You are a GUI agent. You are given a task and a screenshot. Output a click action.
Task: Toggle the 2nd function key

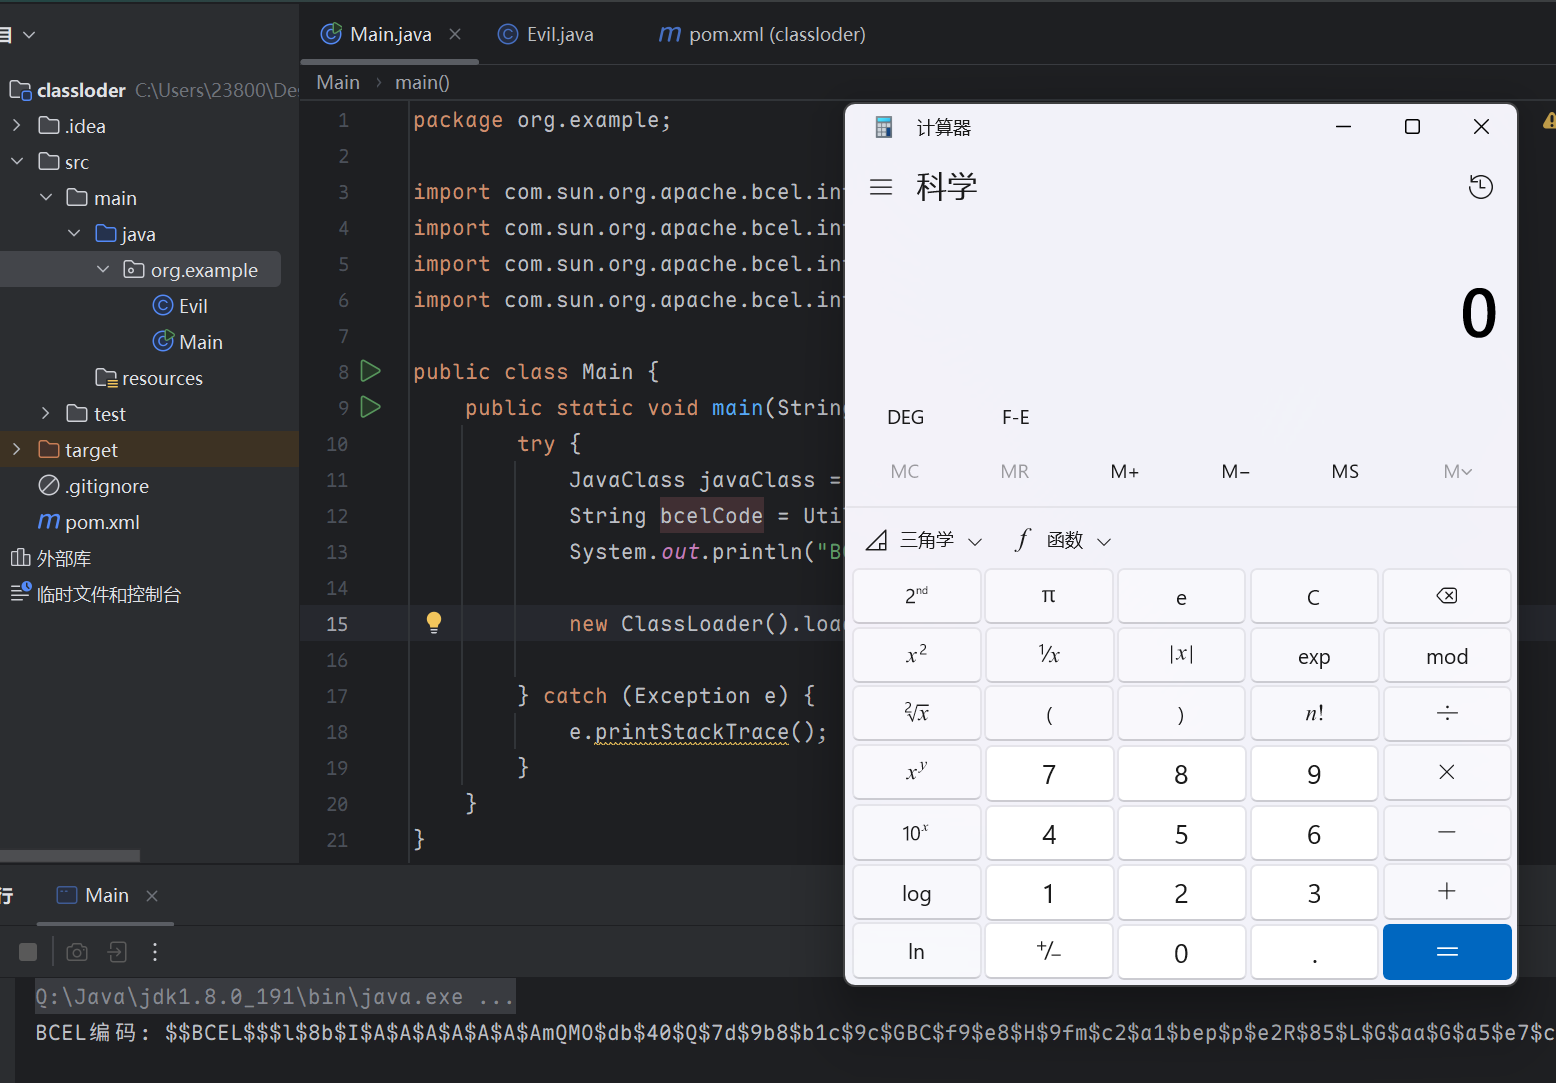(x=916, y=596)
